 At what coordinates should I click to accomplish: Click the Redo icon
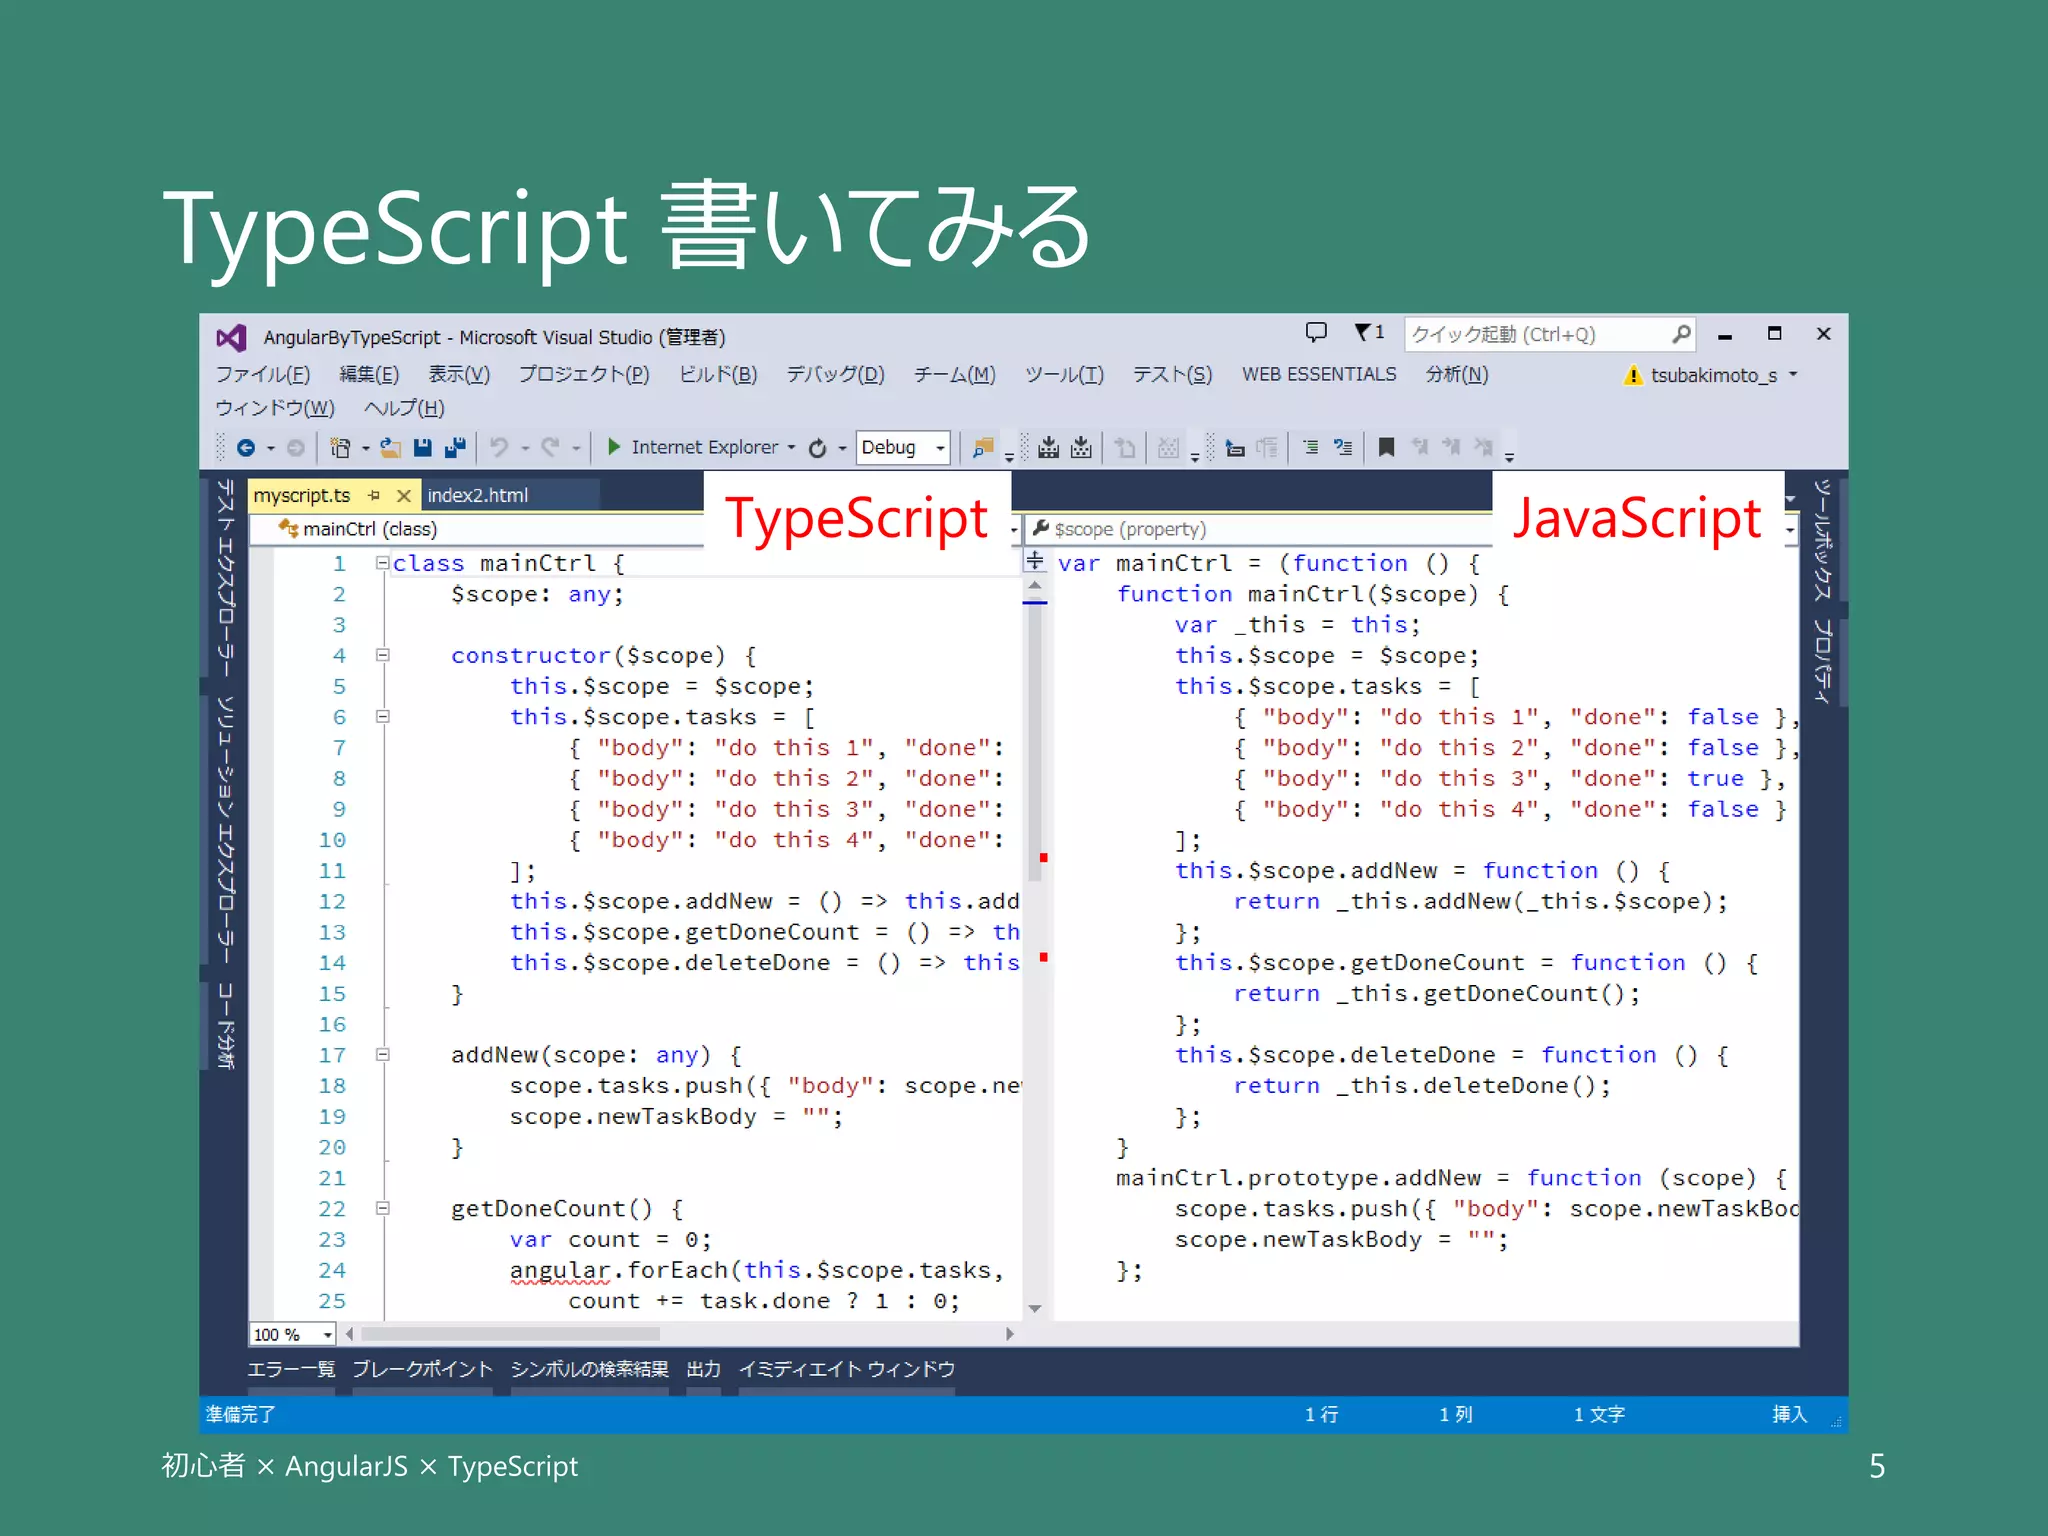pos(550,448)
